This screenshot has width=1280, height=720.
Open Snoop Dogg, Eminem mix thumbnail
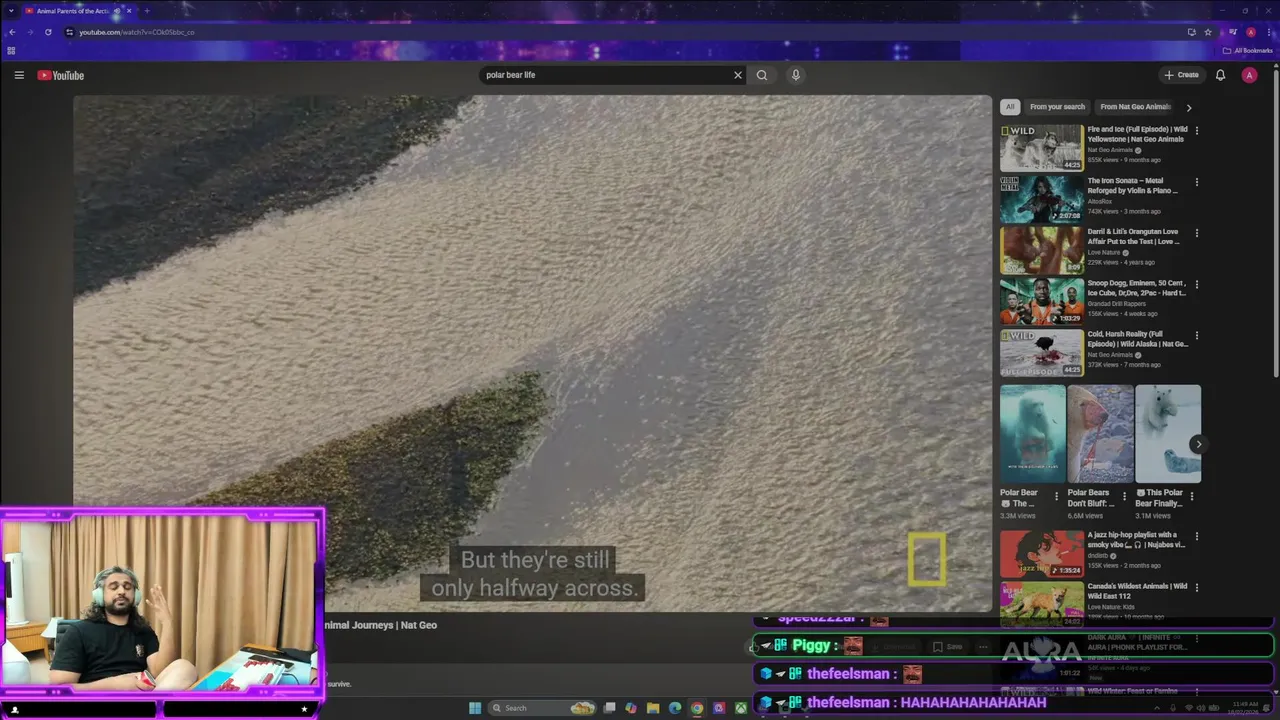pyautogui.click(x=1041, y=301)
